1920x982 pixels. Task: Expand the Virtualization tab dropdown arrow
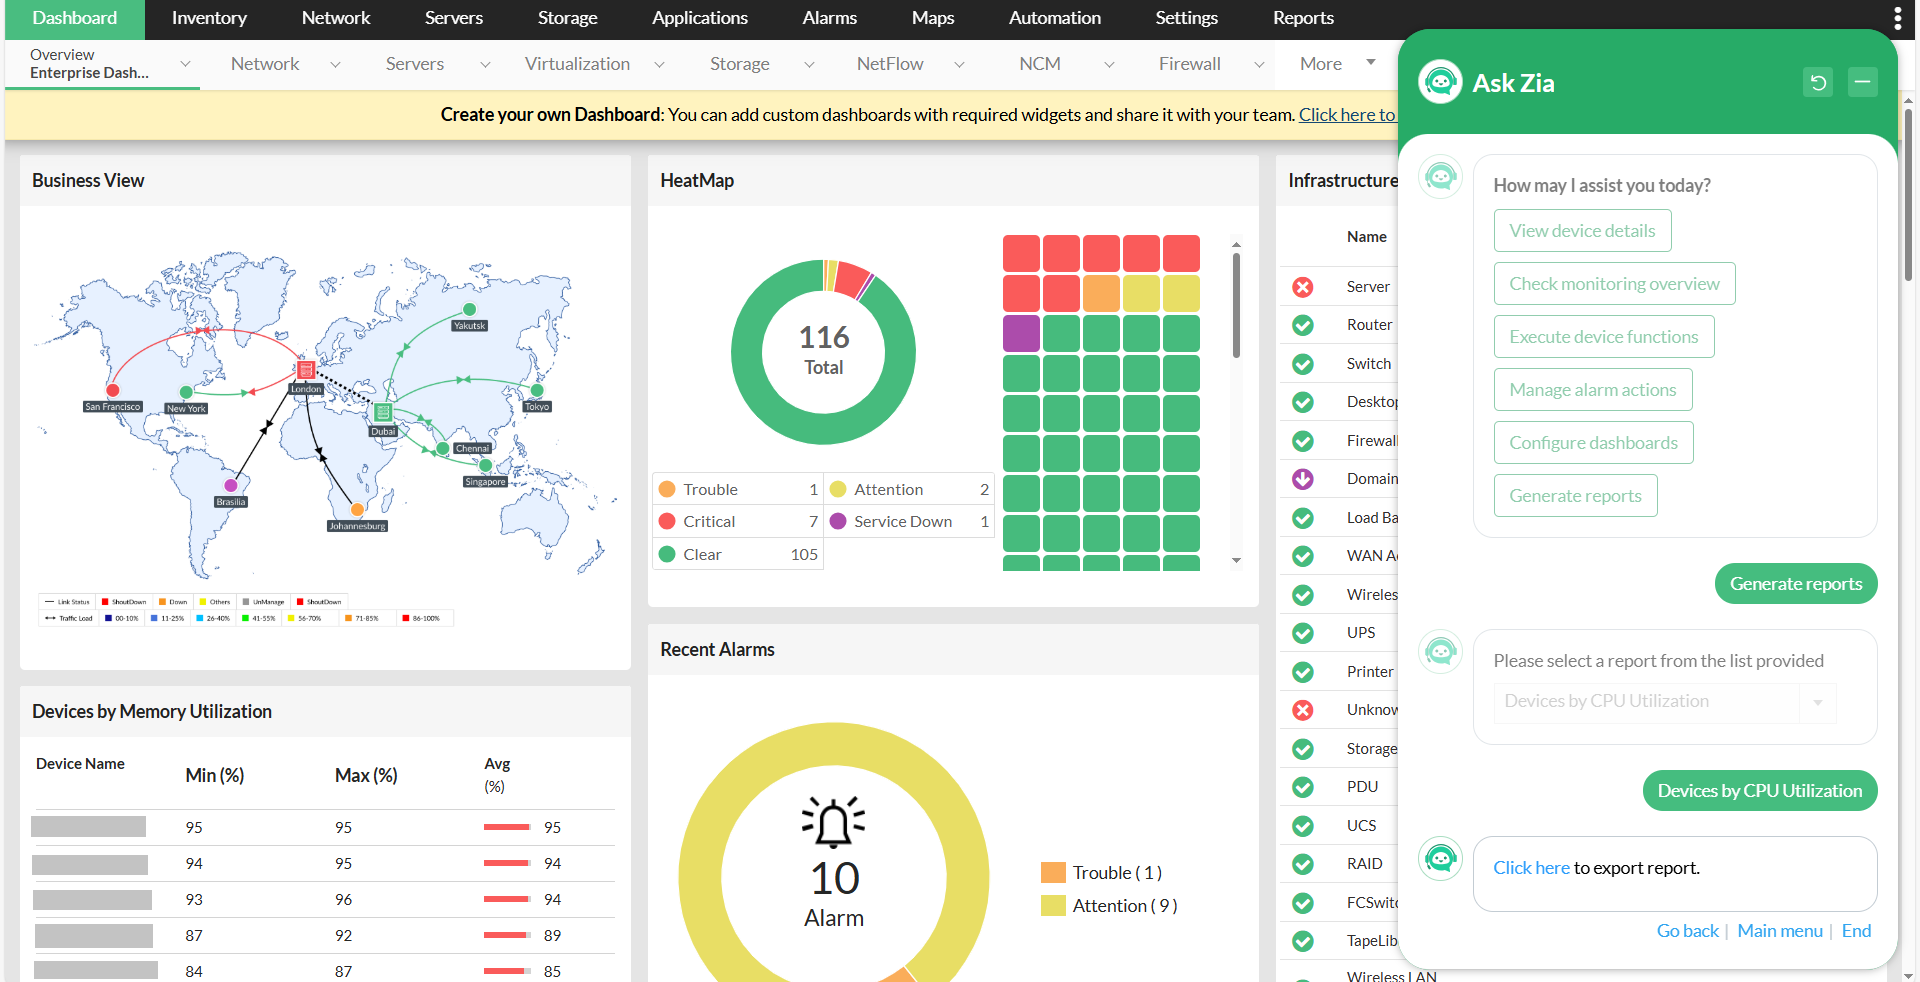660,64
